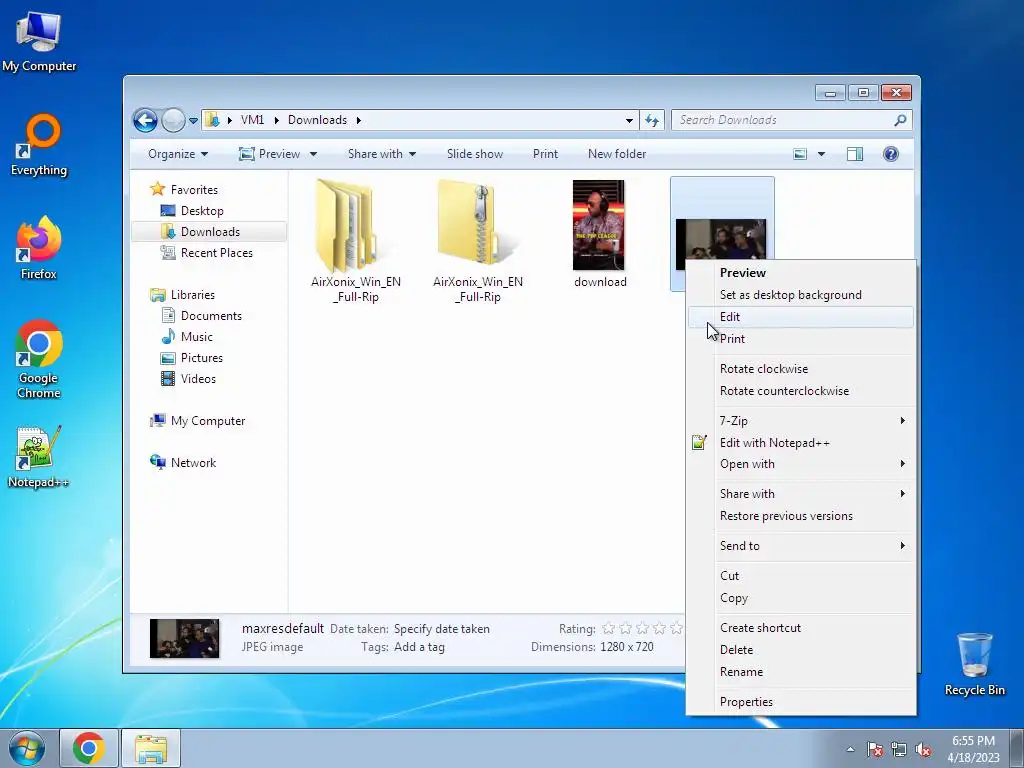1024x768 pixels.
Task: Launch Everything search shortcut
Action: [39, 145]
